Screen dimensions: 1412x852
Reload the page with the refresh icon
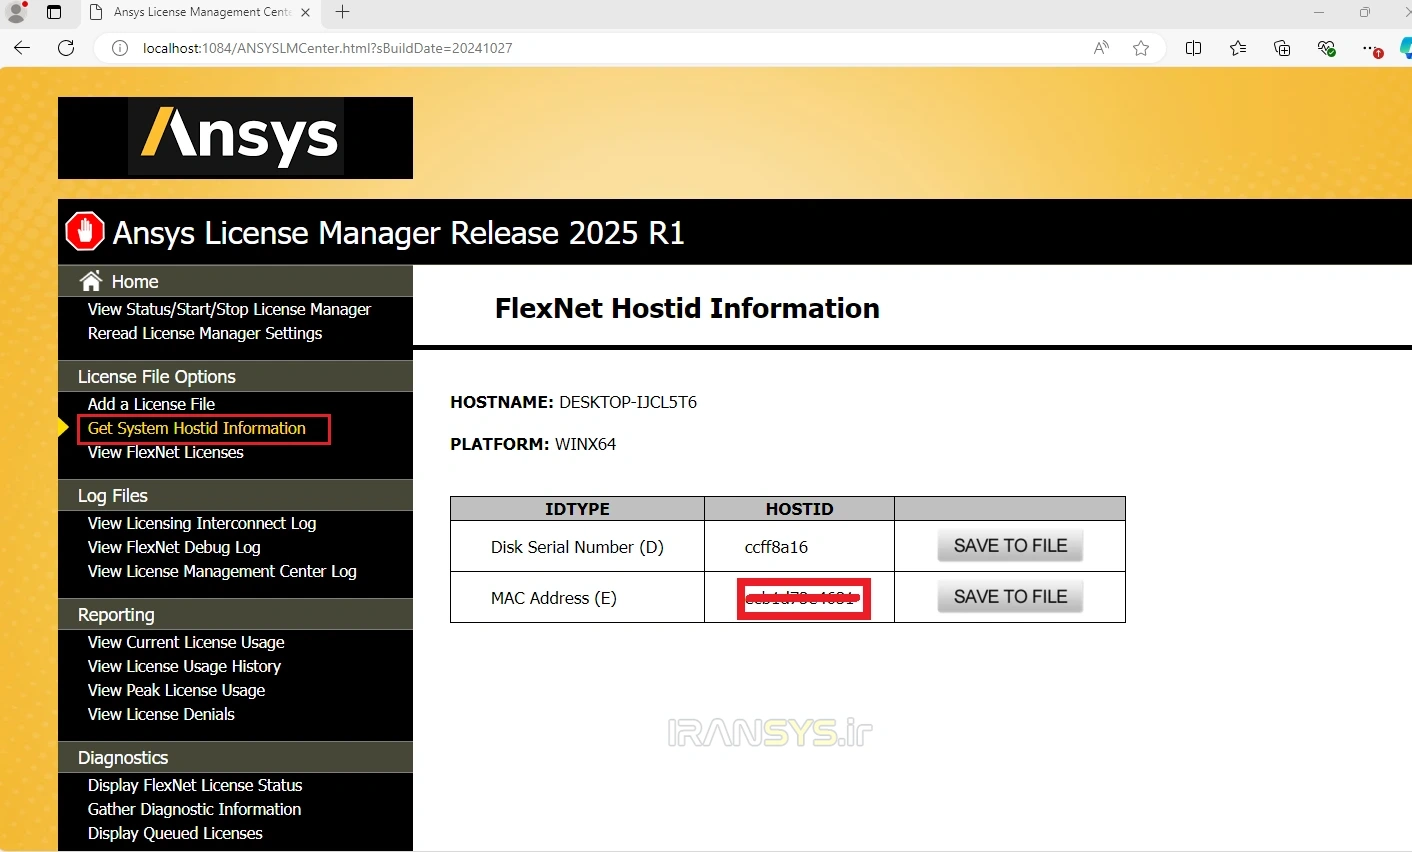66,48
